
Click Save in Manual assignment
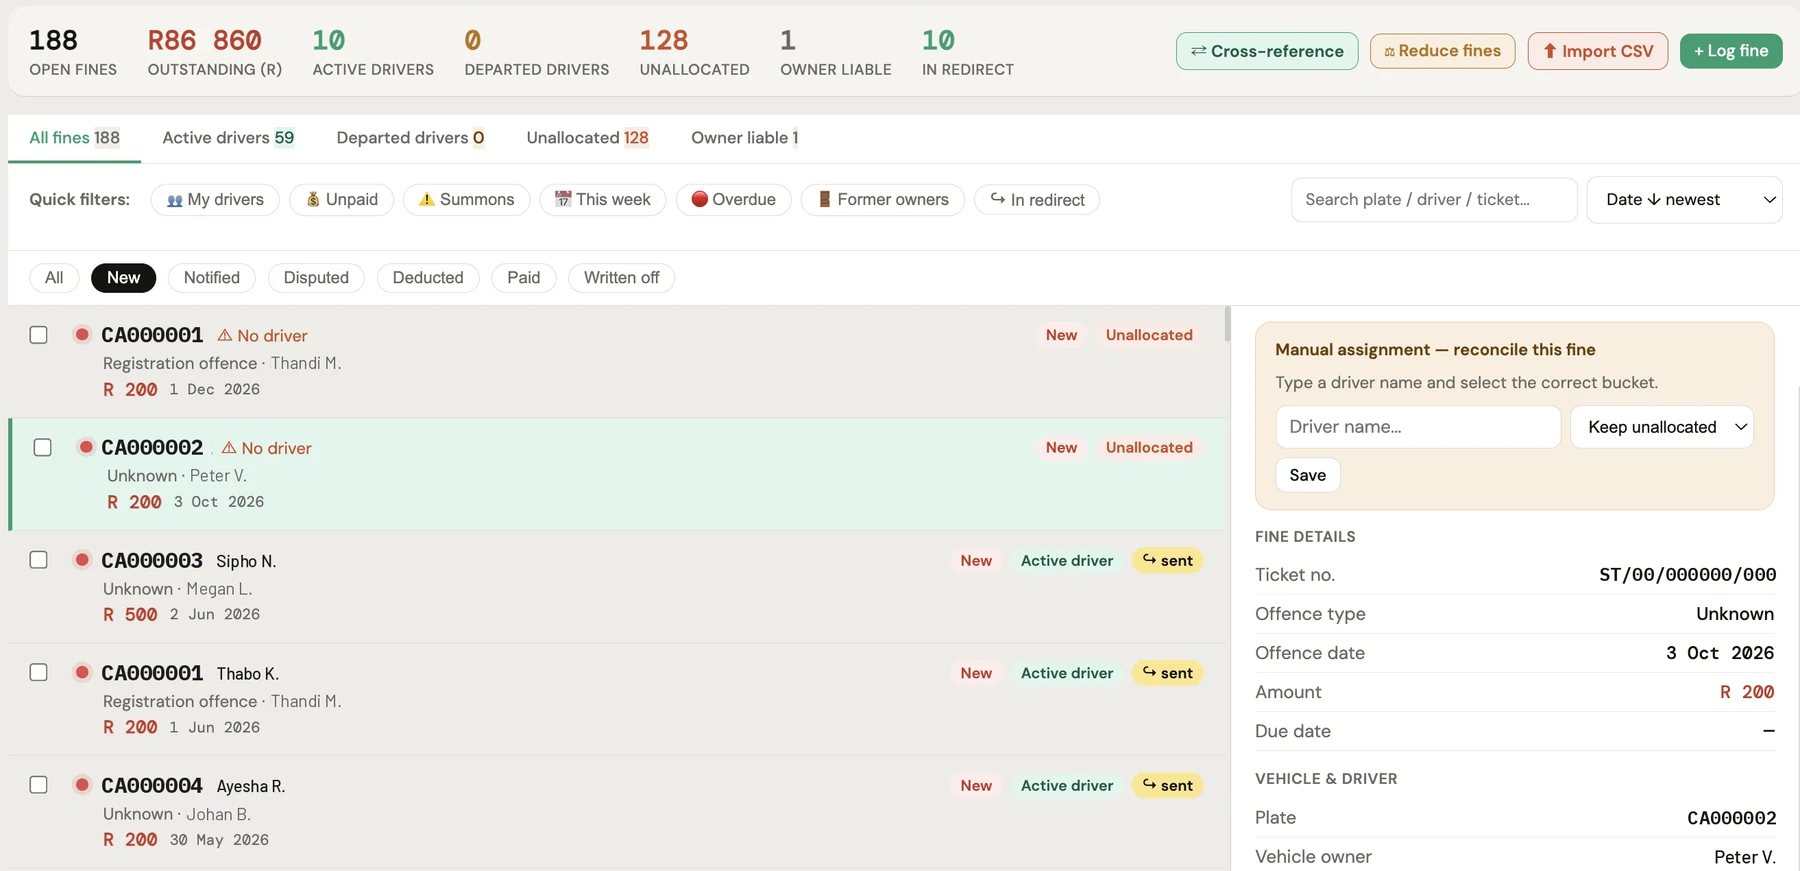point(1308,475)
